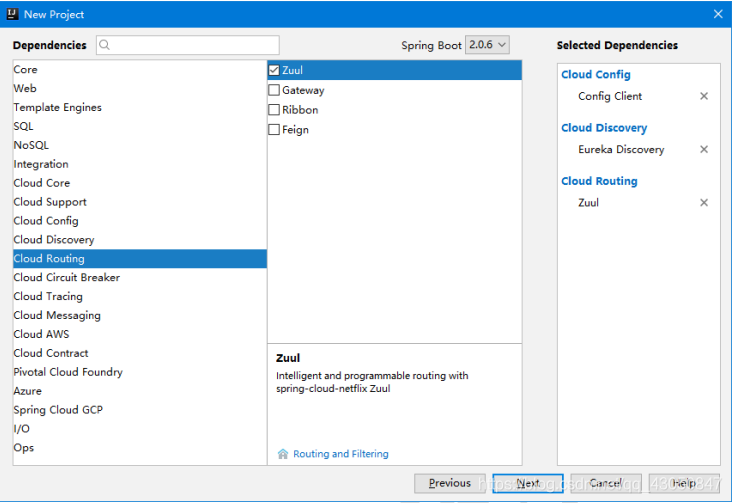Click the home icon beside Routing and Filtering
The image size is (732, 503).
click(283, 454)
